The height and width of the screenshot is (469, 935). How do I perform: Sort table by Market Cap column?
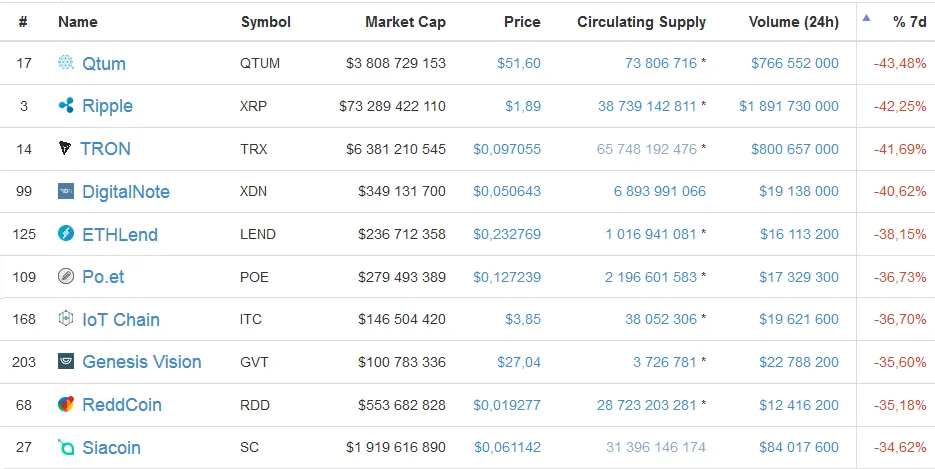tap(405, 22)
